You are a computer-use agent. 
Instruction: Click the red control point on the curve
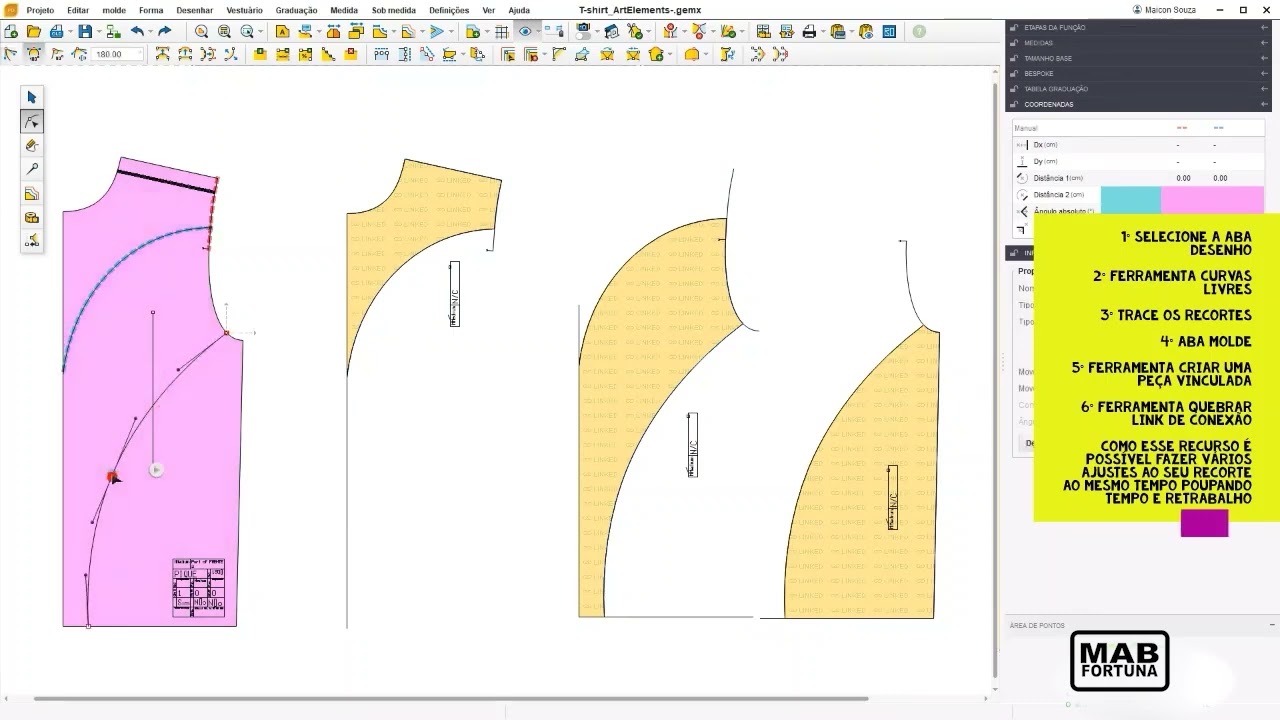[112, 477]
